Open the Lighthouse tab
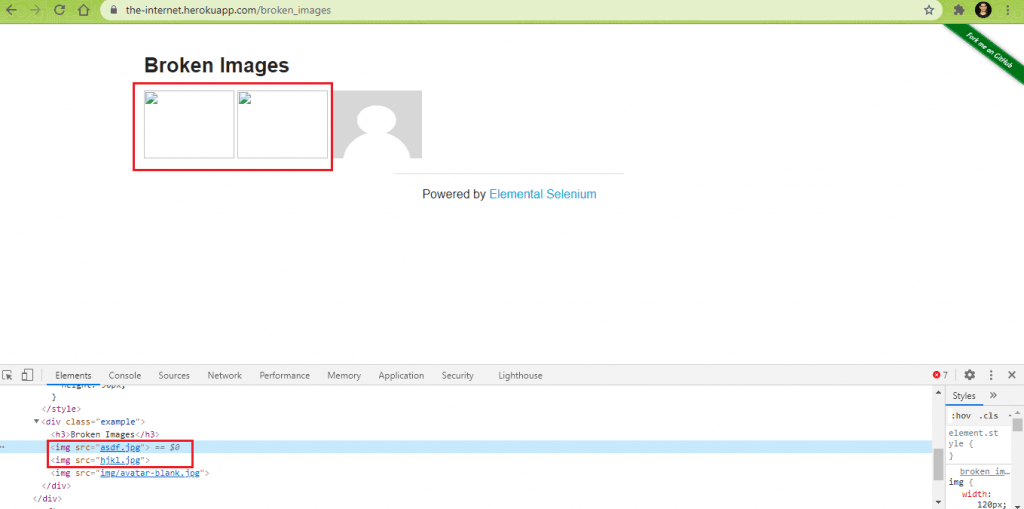1024x509 pixels. click(520, 376)
